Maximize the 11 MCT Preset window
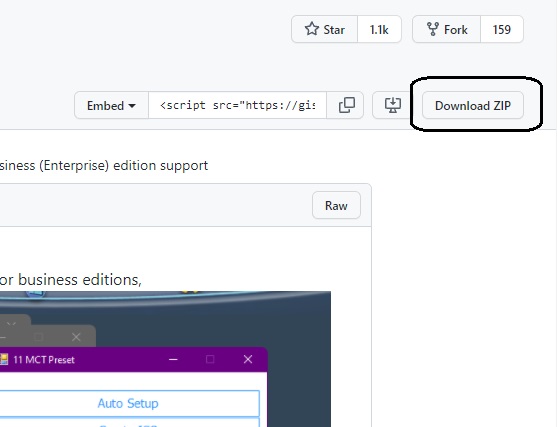This screenshot has width=557, height=427. tap(210, 360)
